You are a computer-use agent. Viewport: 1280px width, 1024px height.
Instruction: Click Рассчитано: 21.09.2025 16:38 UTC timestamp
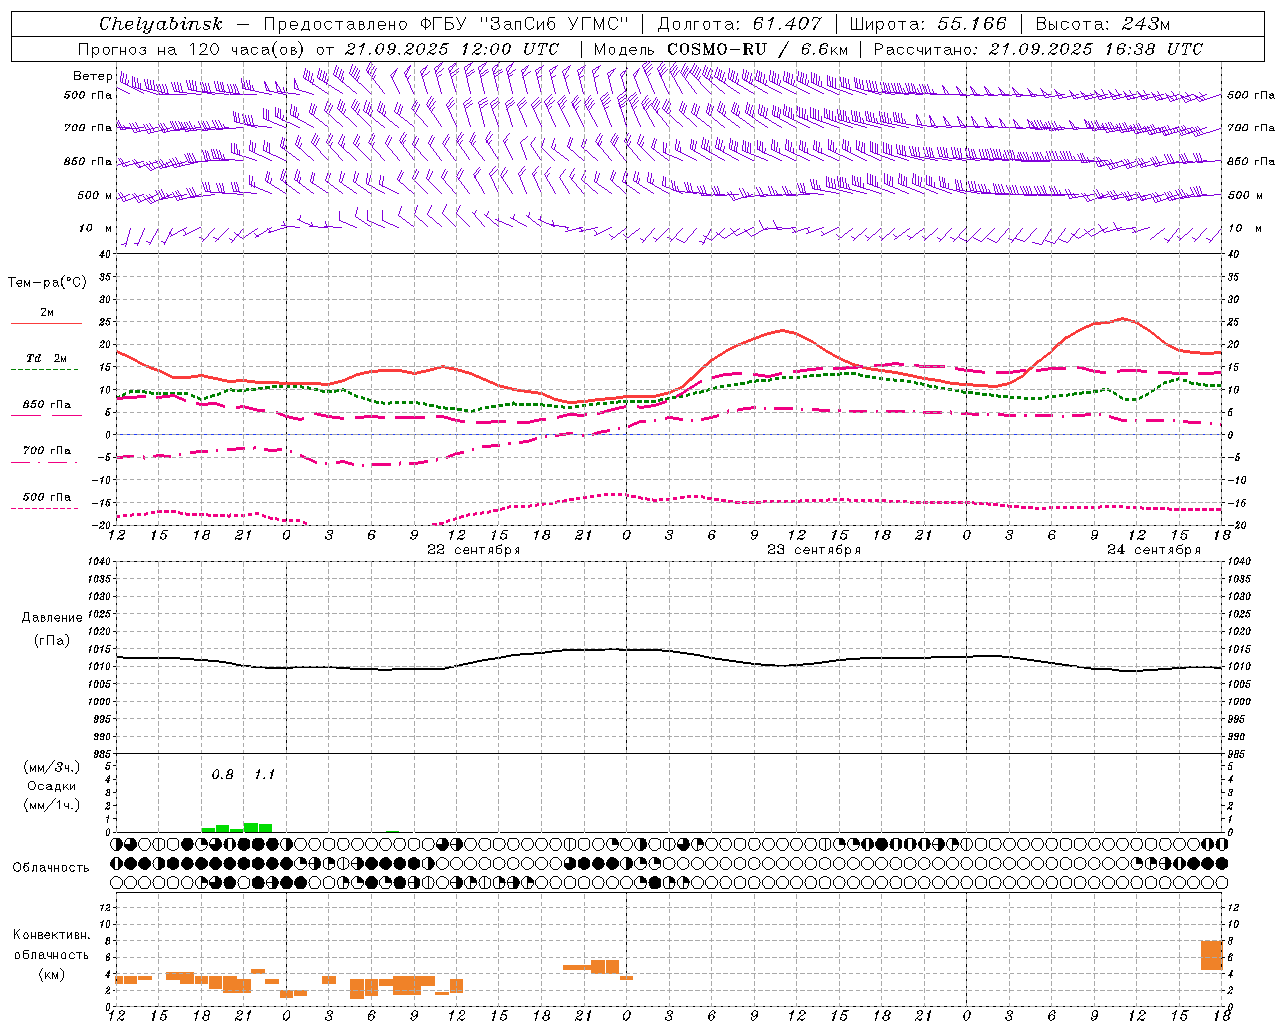click(x=1038, y=49)
